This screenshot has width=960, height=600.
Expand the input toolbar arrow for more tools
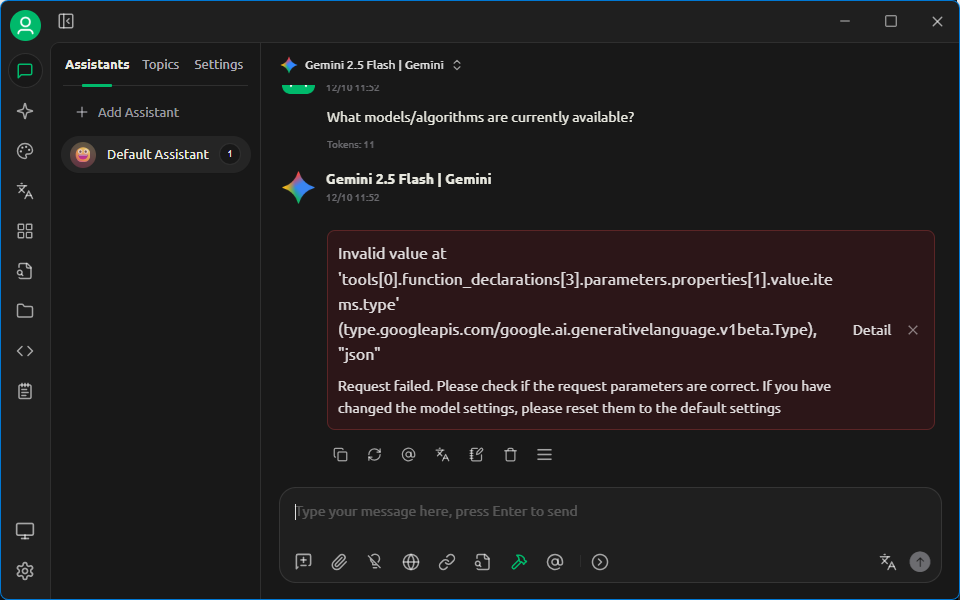pyautogui.click(x=599, y=562)
